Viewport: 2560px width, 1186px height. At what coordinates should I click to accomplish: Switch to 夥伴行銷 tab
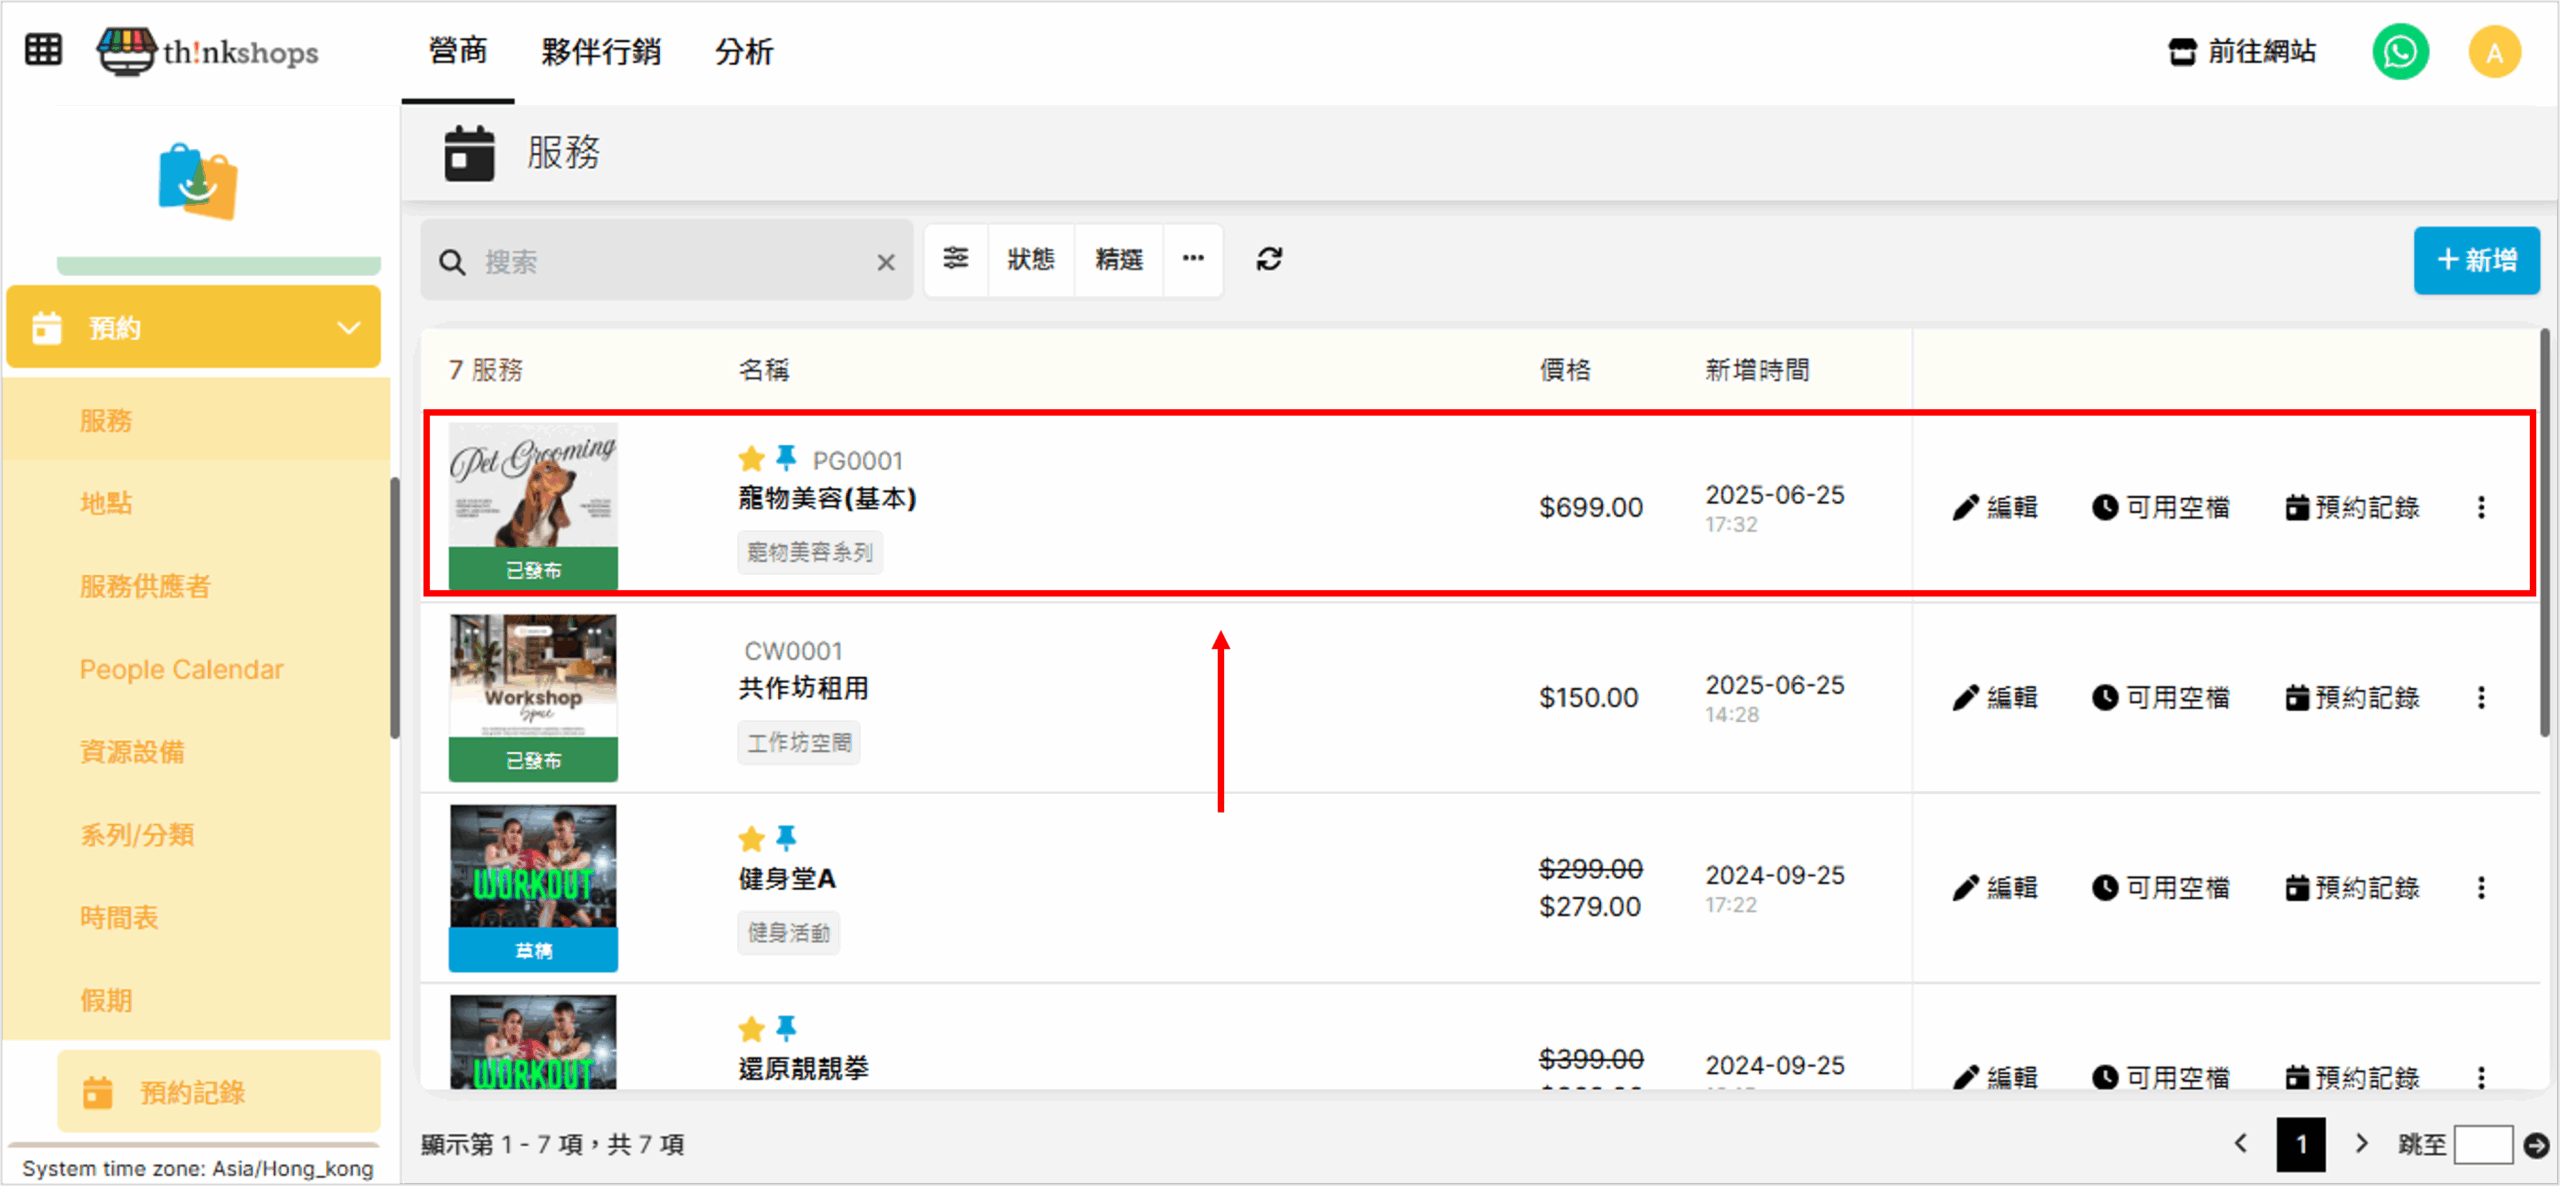tap(601, 52)
